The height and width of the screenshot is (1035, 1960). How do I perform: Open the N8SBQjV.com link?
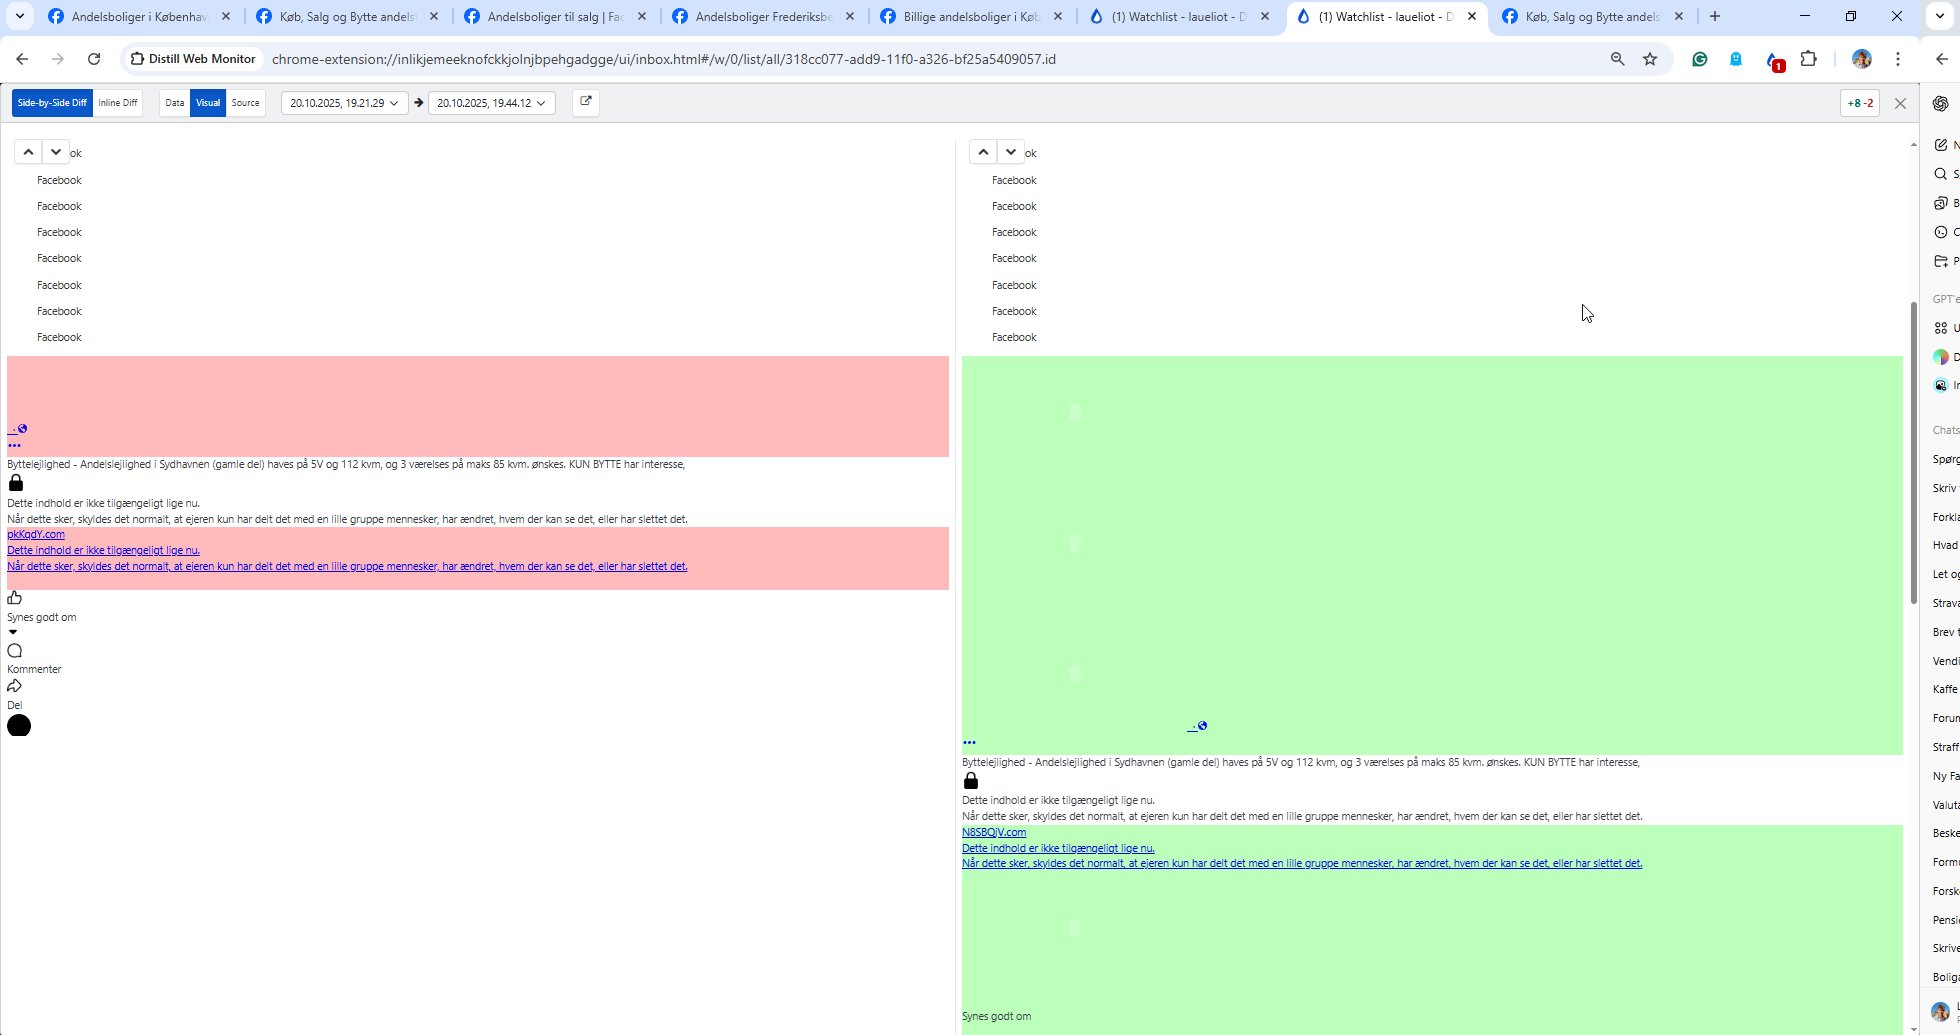pos(993,832)
